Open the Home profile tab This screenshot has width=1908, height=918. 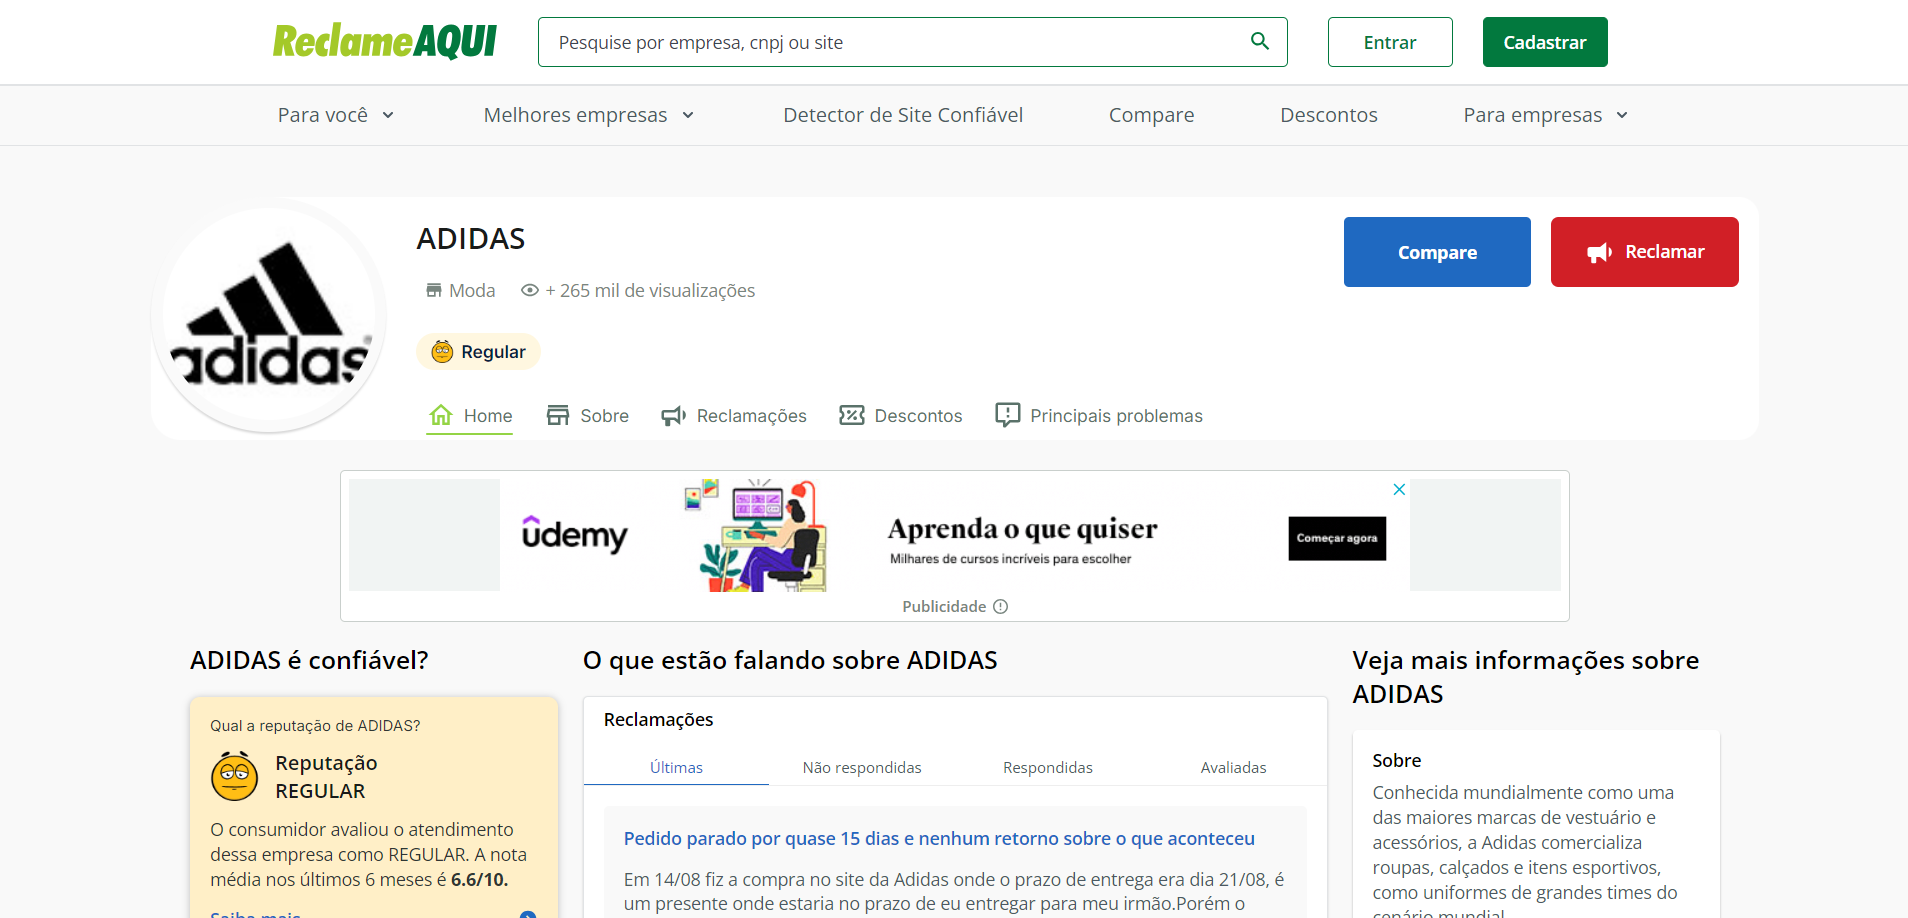[x=470, y=415]
